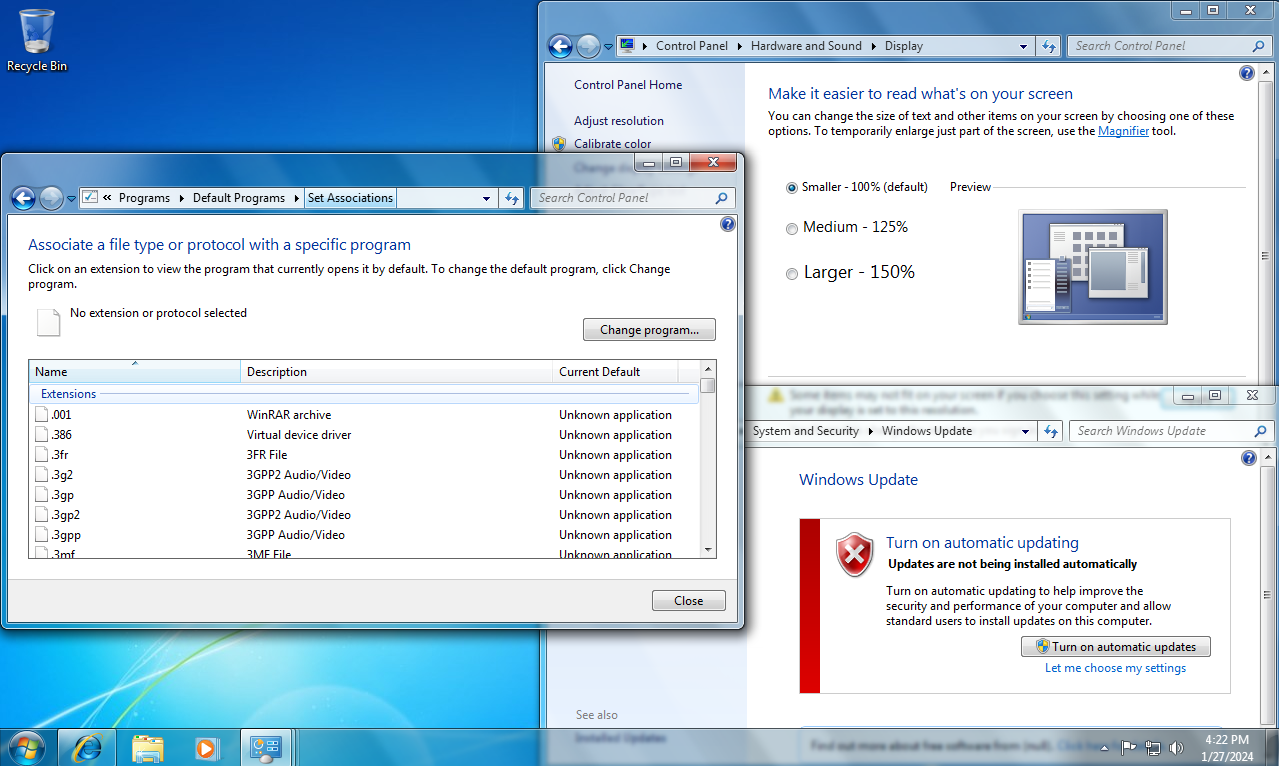Image resolution: width=1279 pixels, height=766 pixels.
Task: Click Default Programs breadcrumb
Action: [239, 198]
